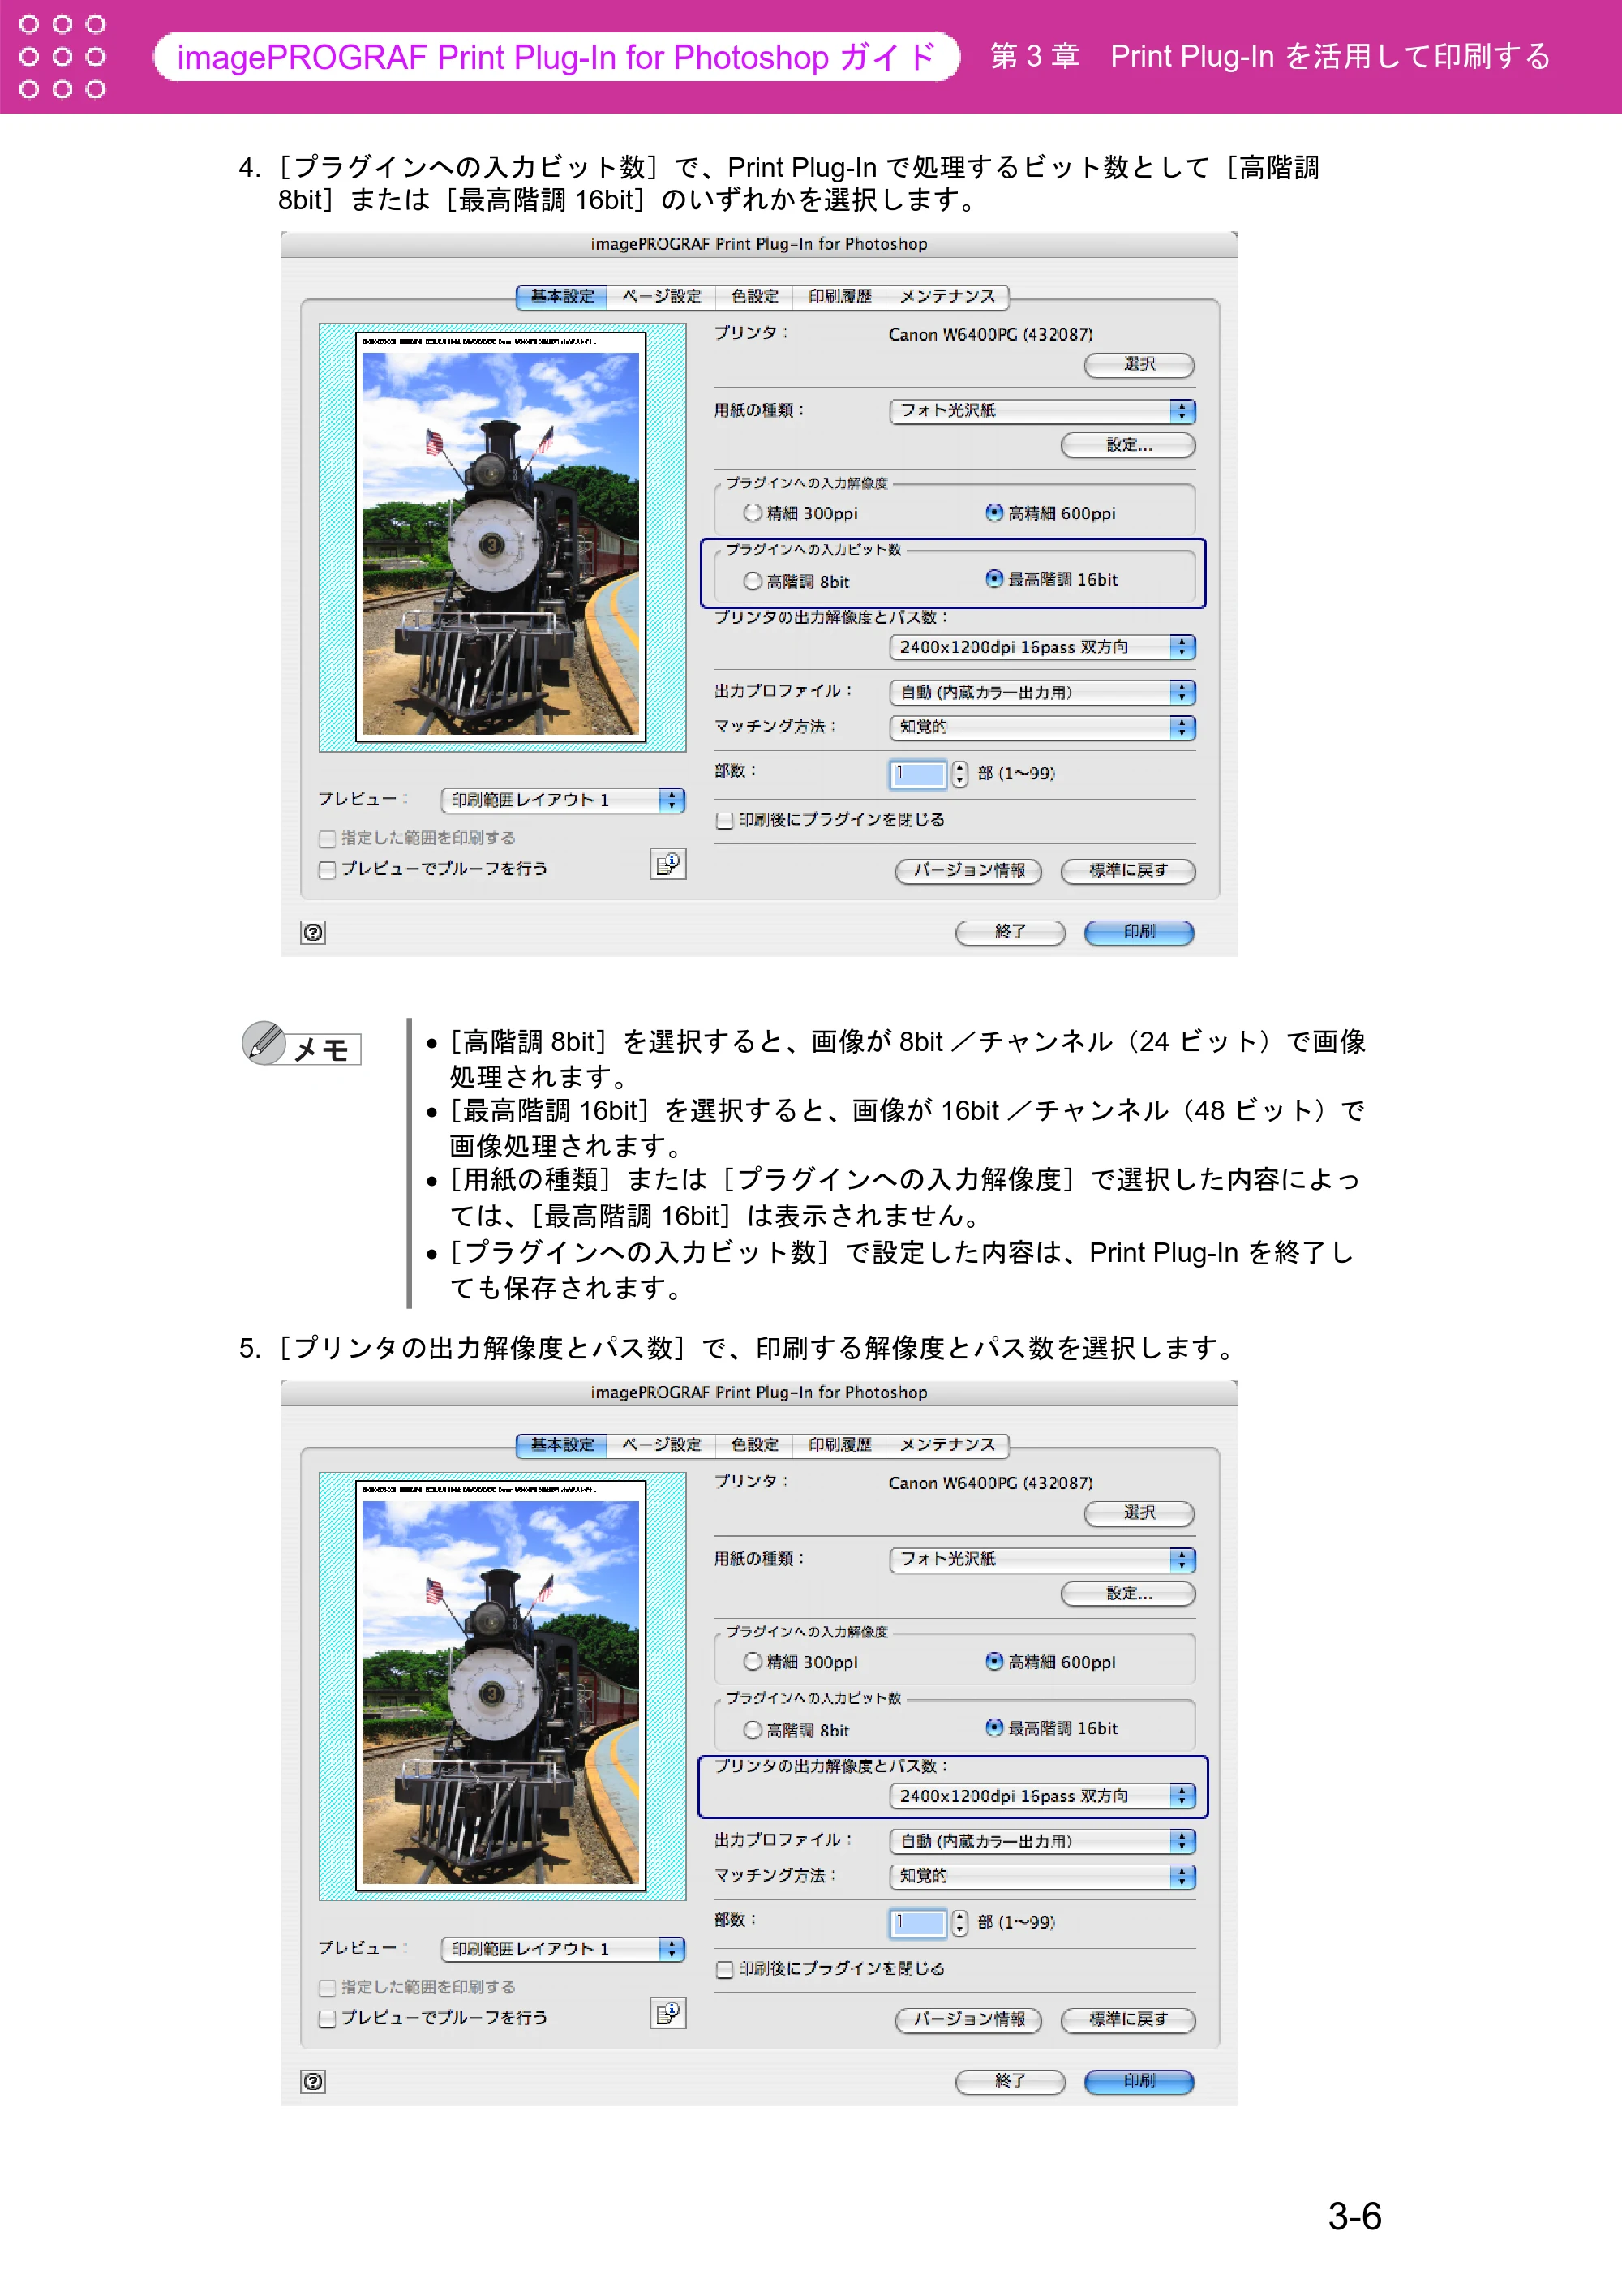Click the help question mark icon in upper dialog
Viewport: 1622px width, 2296px height.
313,932
